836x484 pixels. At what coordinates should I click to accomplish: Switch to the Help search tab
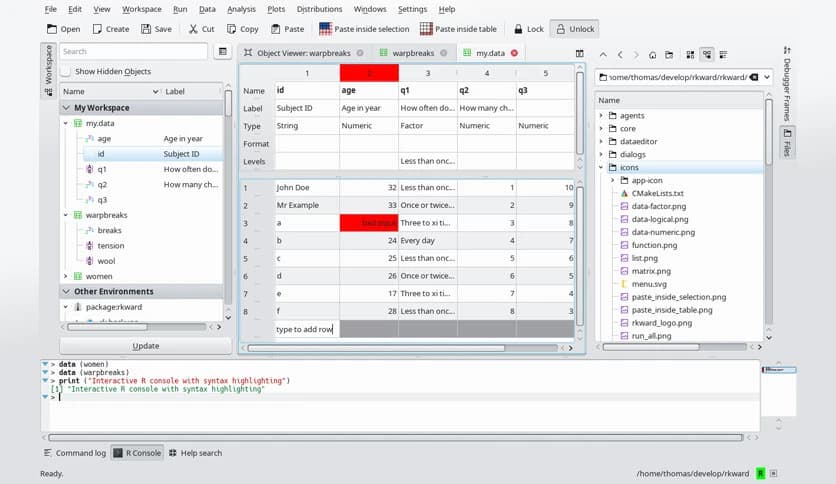195,453
